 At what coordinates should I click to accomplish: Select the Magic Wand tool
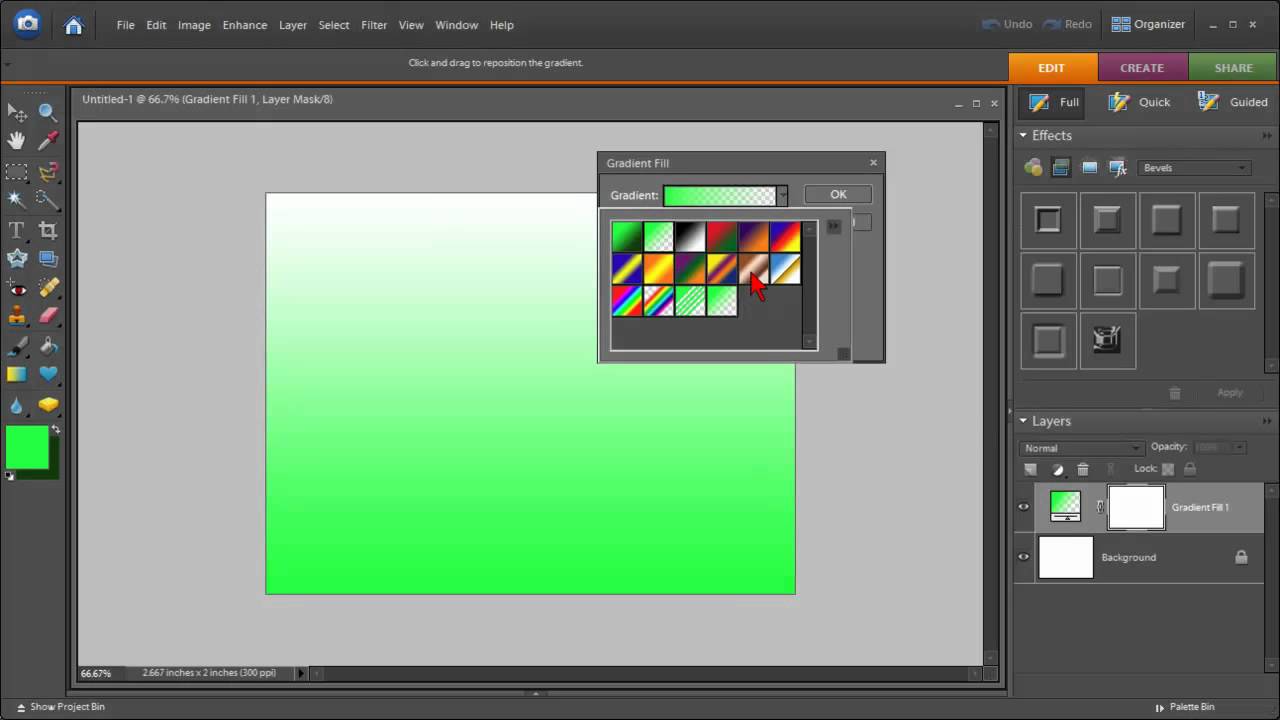click(x=17, y=199)
